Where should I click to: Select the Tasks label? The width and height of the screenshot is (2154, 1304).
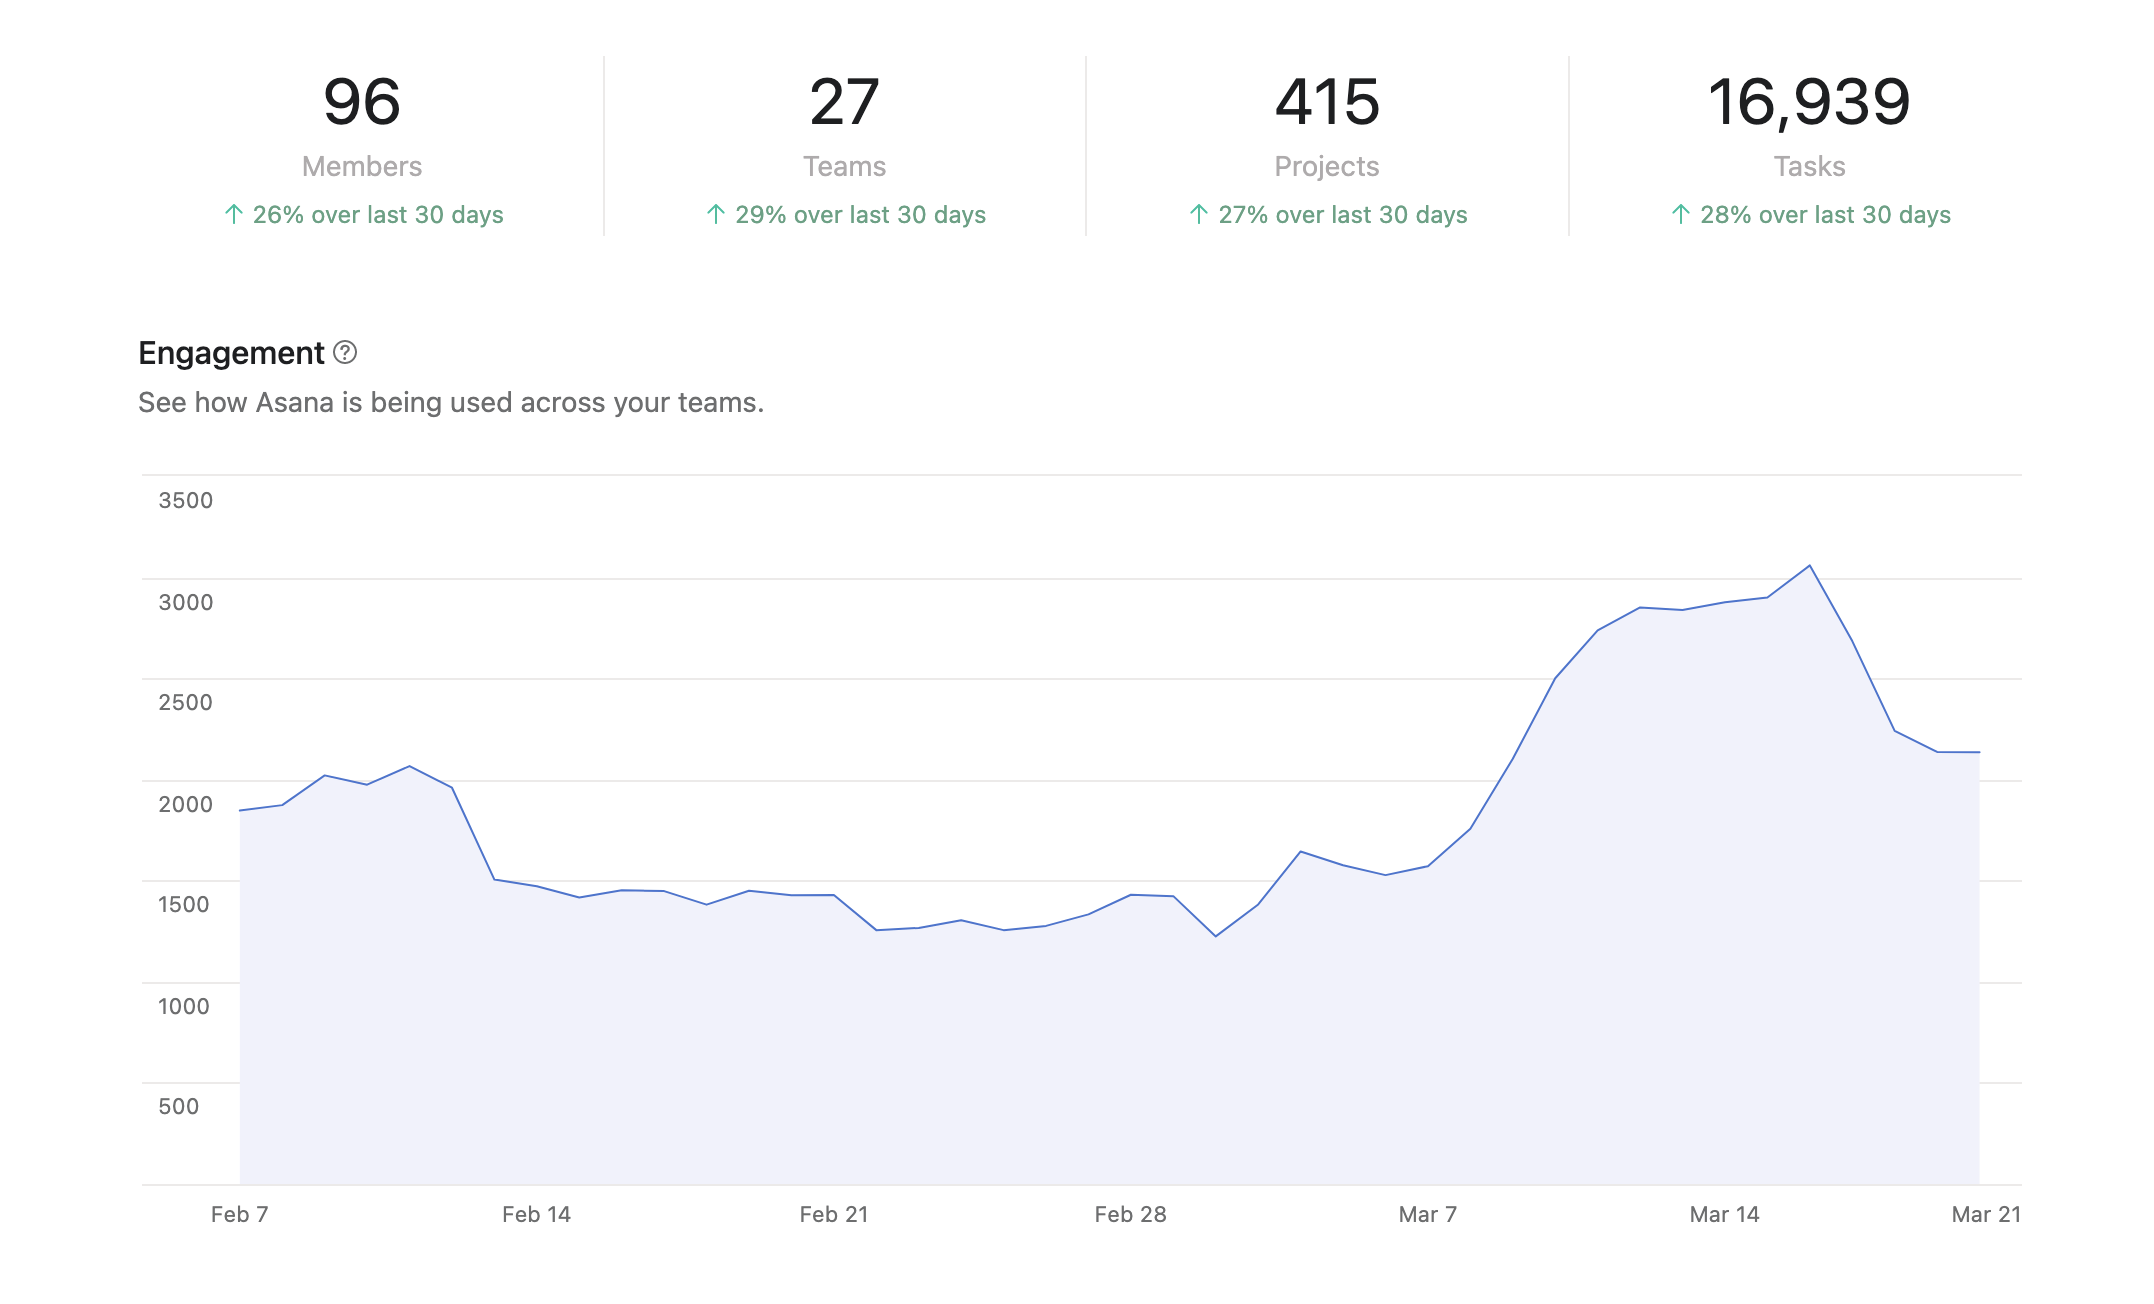click(1809, 166)
